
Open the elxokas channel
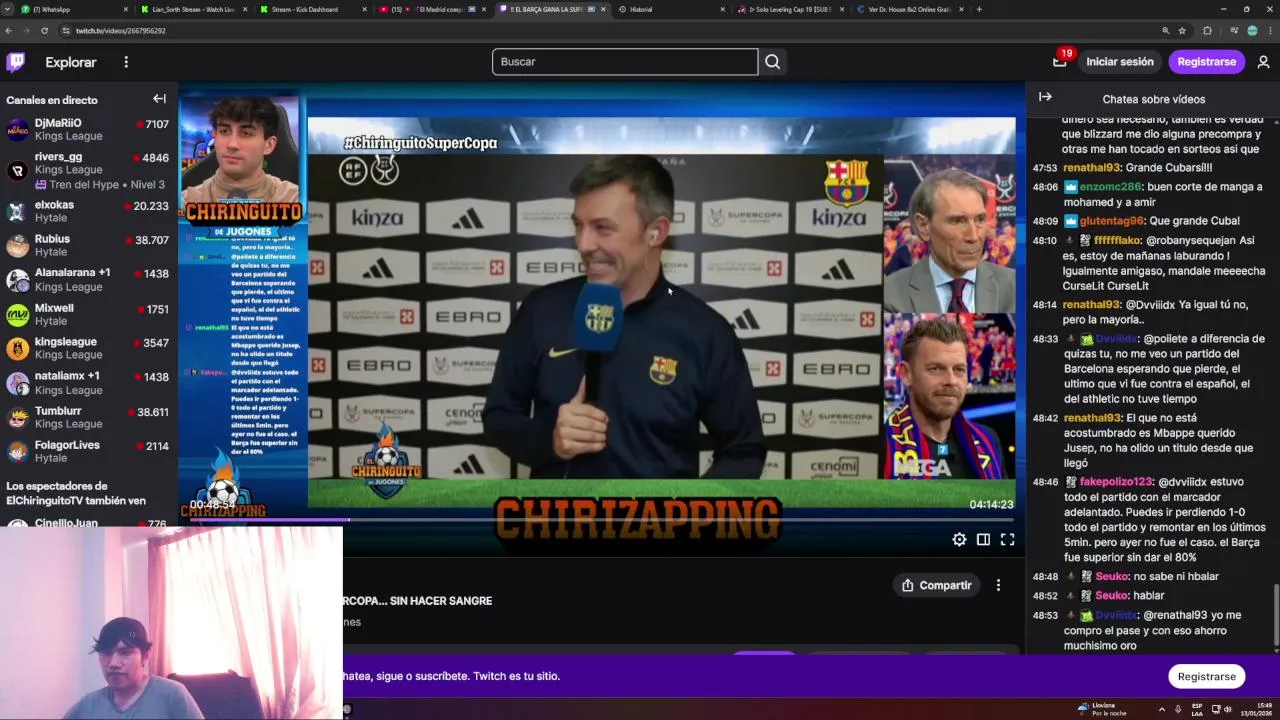(89, 211)
